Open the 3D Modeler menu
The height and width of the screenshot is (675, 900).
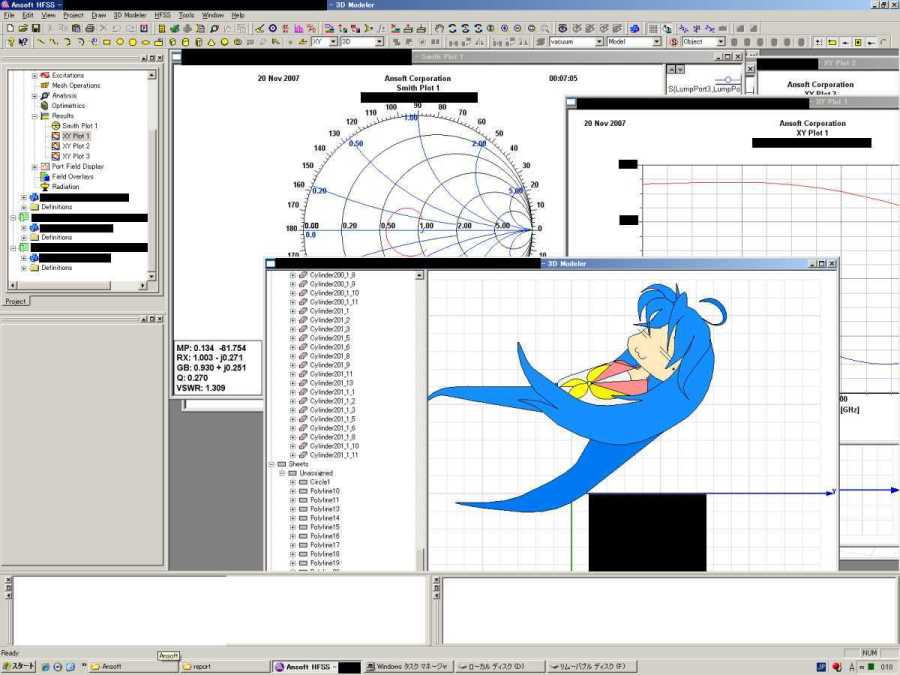(x=130, y=15)
